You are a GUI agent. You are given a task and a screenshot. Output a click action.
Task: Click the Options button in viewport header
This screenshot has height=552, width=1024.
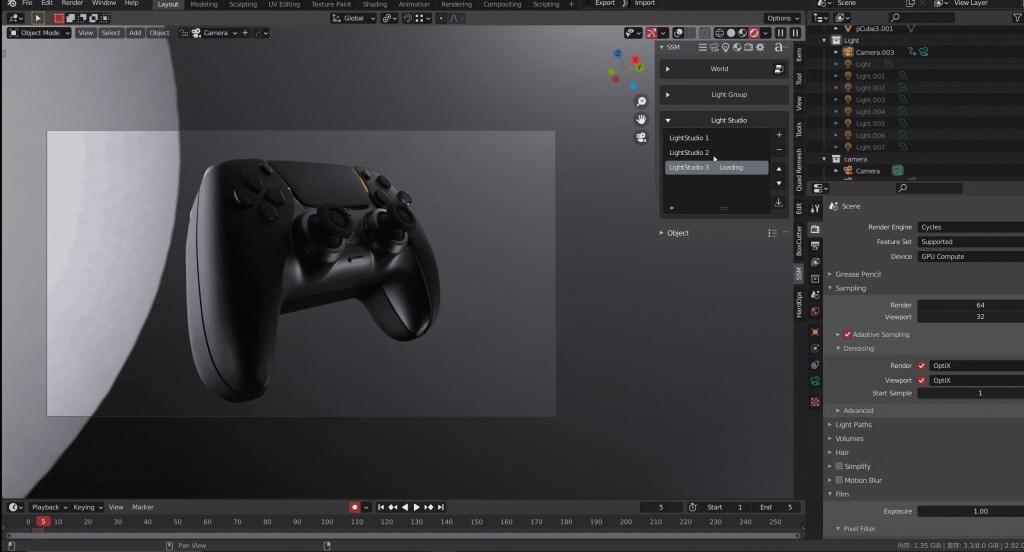(782, 18)
